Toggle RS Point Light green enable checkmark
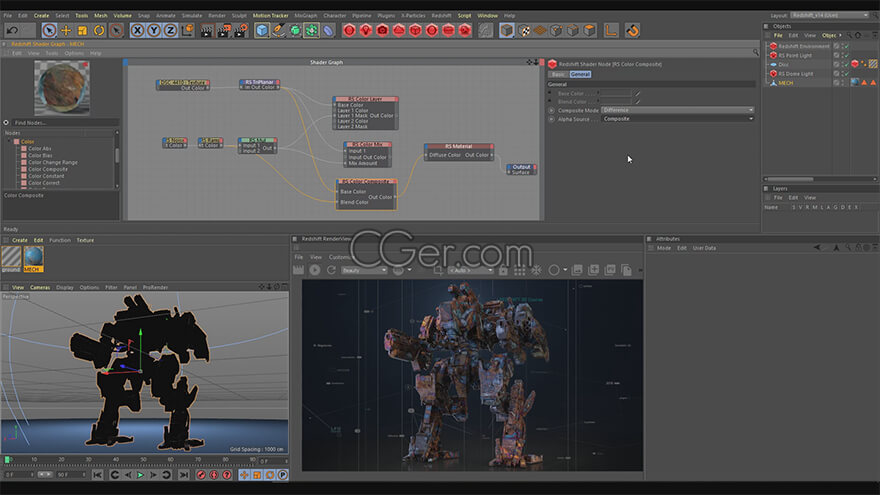Image resolution: width=880 pixels, height=495 pixels. coord(846,56)
